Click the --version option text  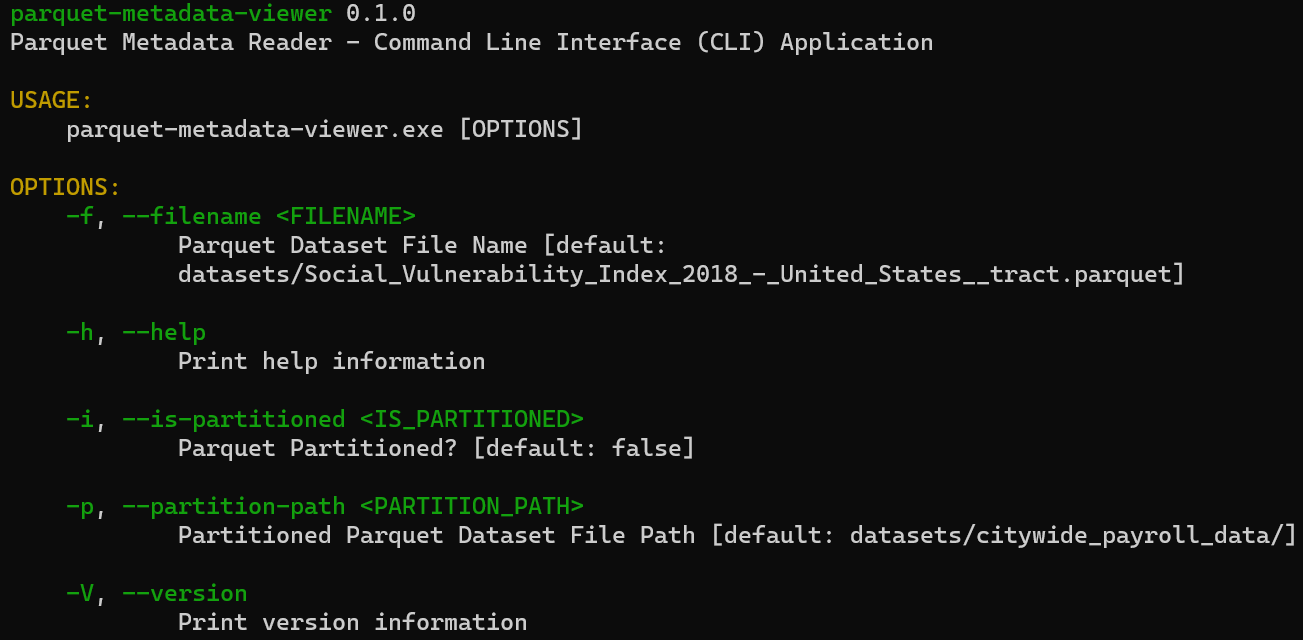click(184, 593)
